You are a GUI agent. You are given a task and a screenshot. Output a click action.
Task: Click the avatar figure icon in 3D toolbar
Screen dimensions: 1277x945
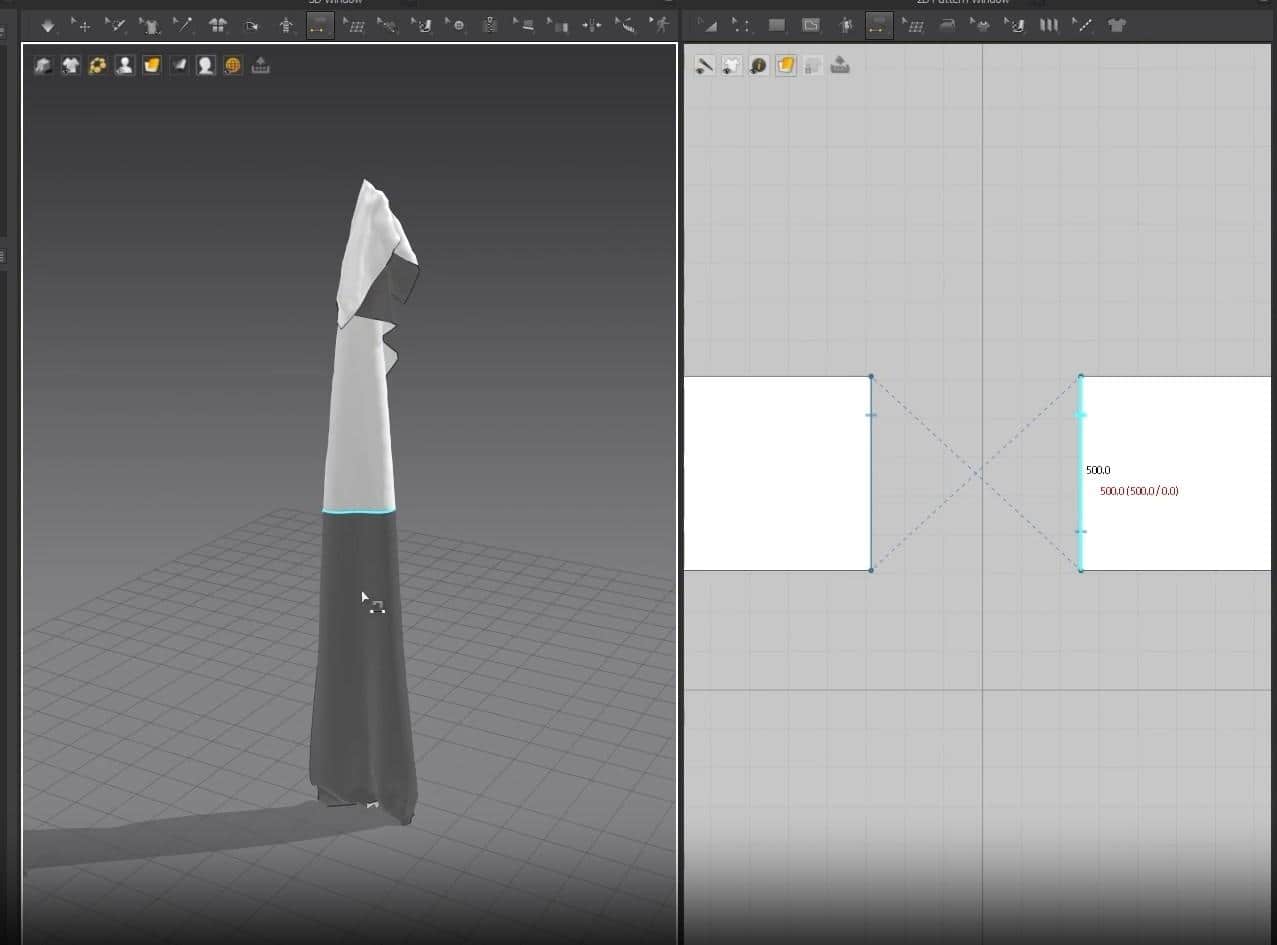point(286,25)
